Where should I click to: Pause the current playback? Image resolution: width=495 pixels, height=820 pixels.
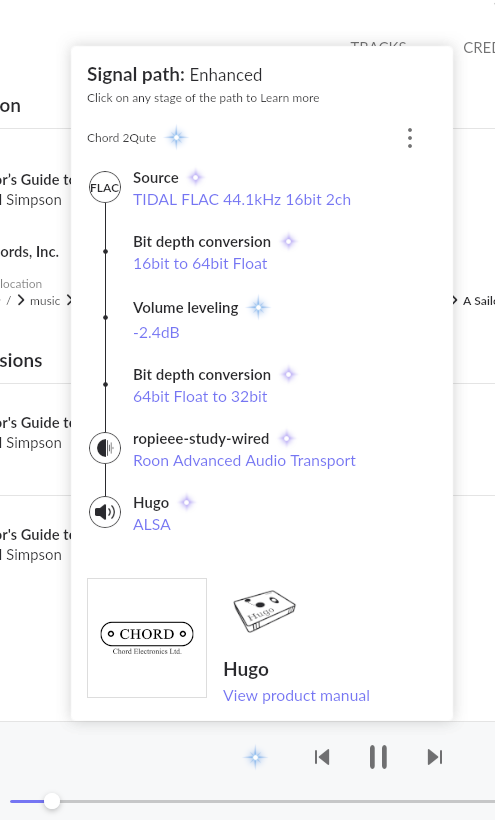pyautogui.click(x=378, y=757)
